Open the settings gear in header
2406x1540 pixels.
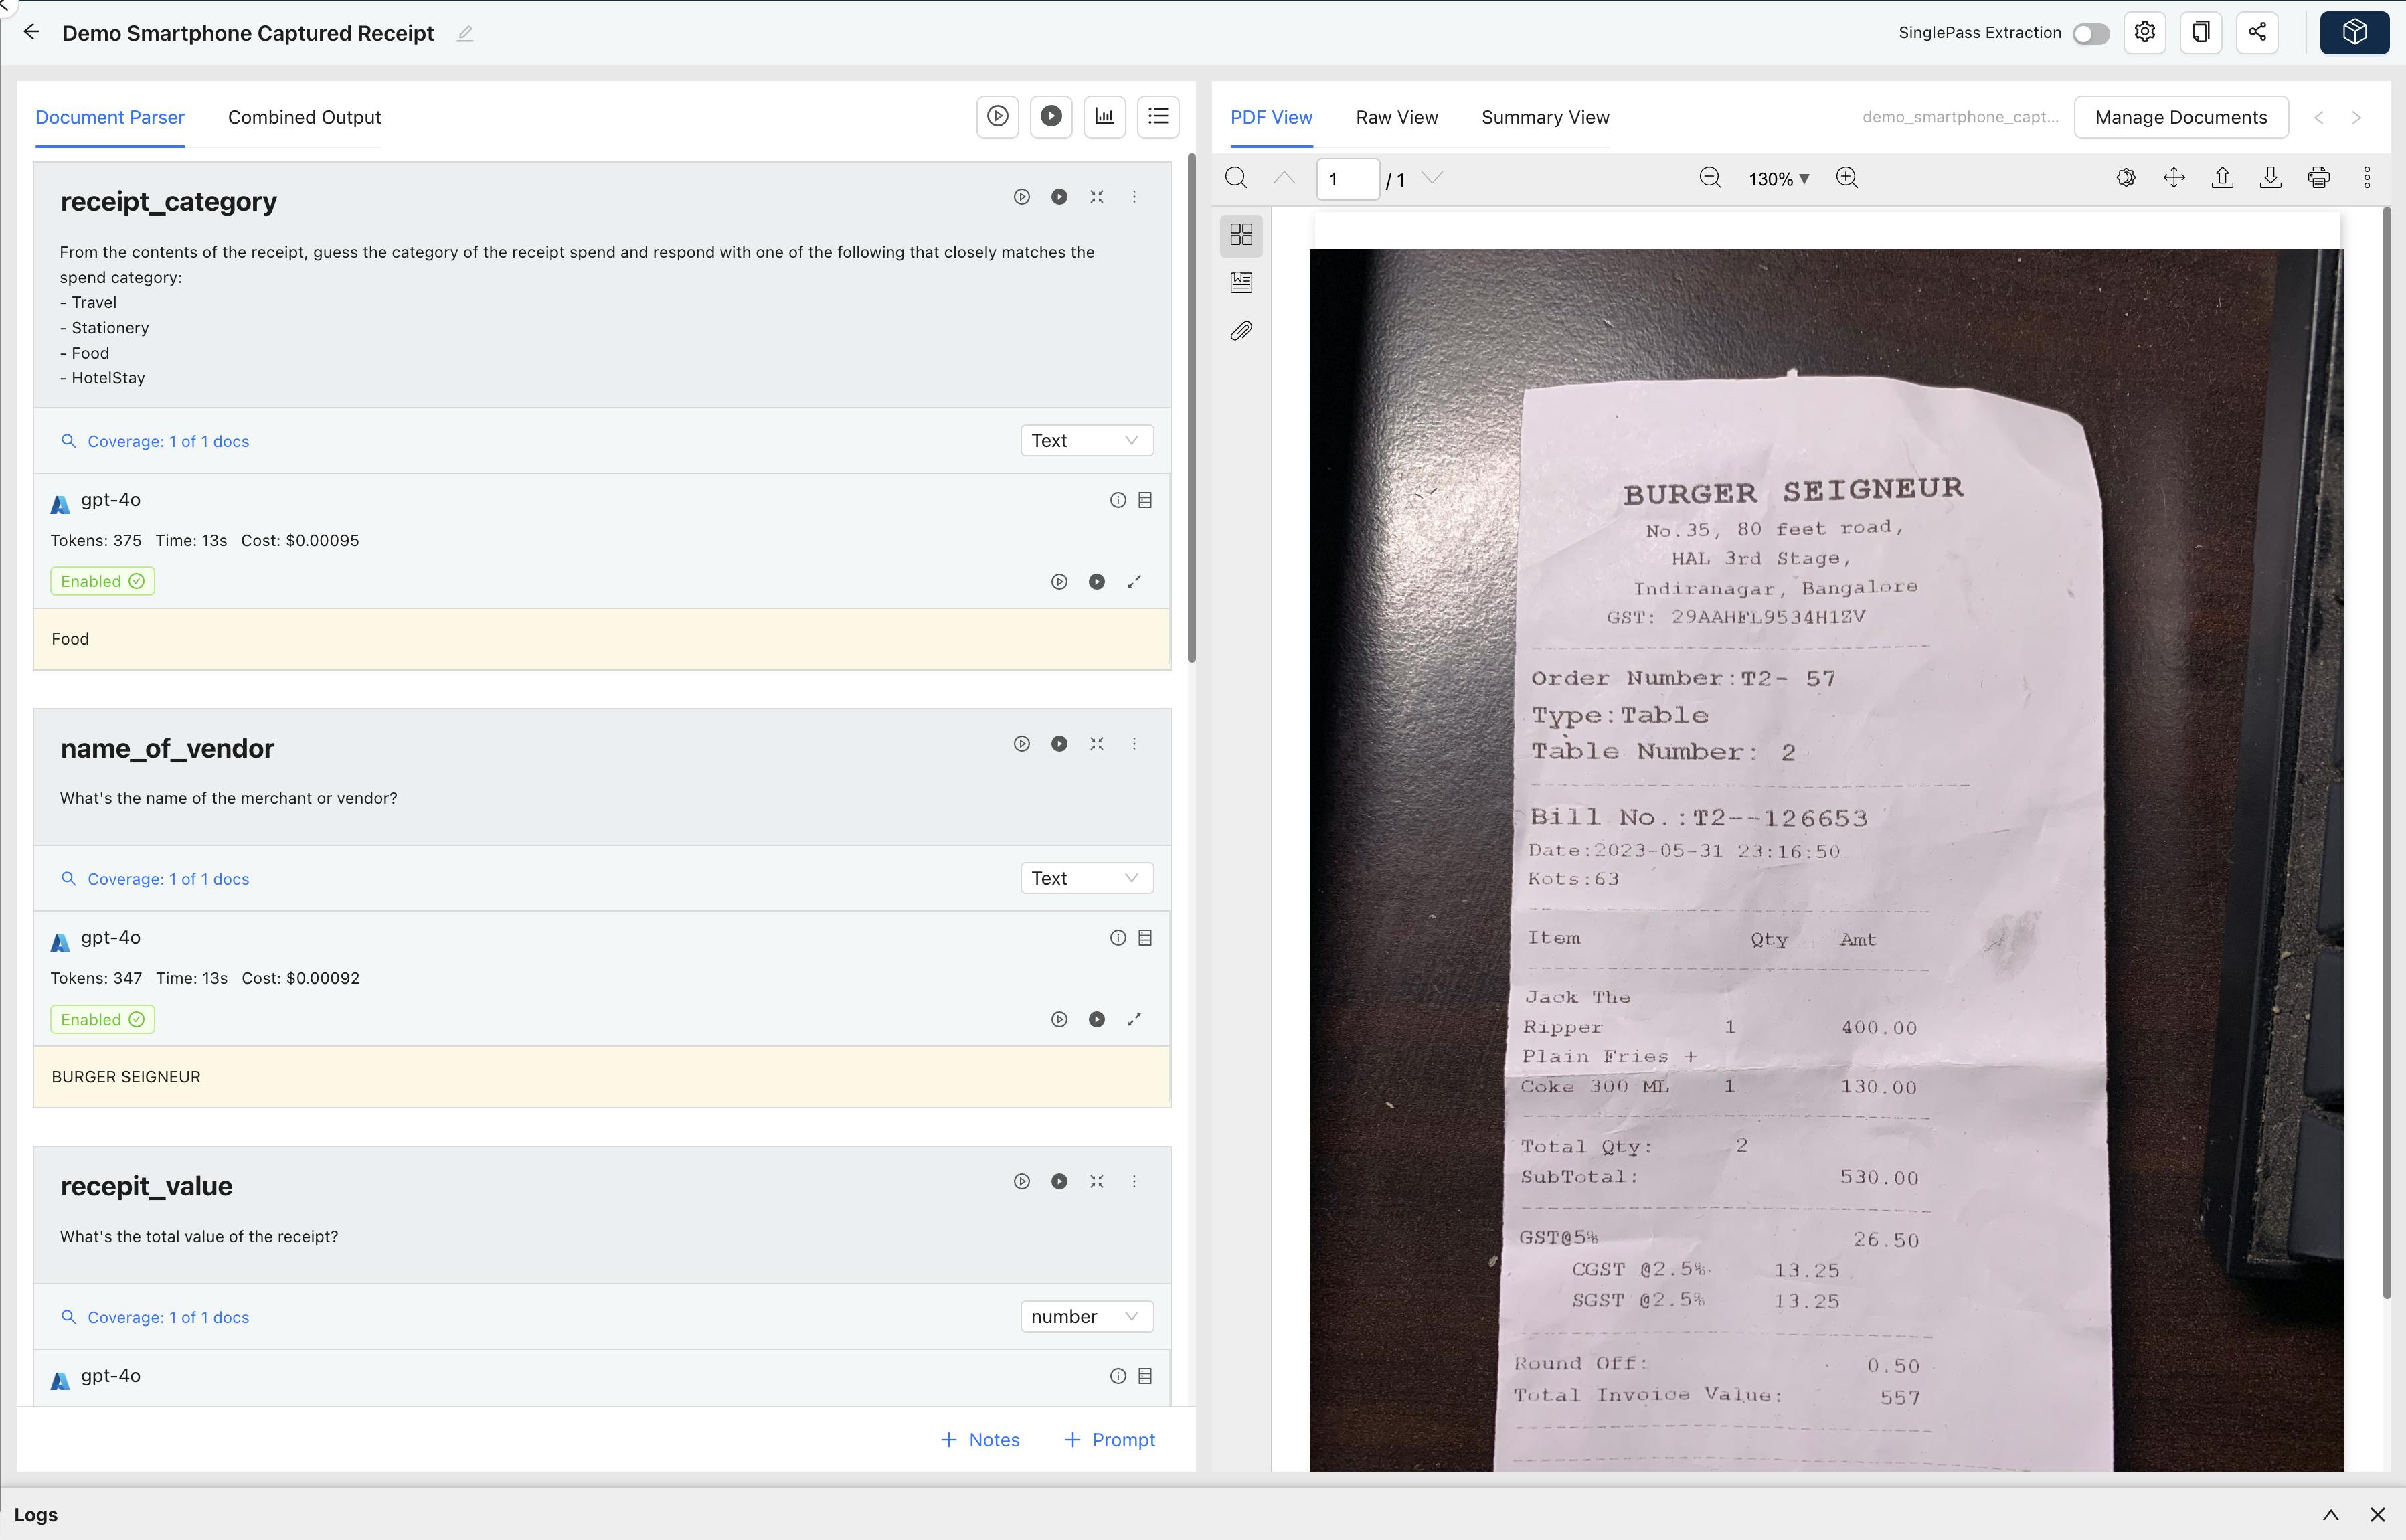[2144, 33]
